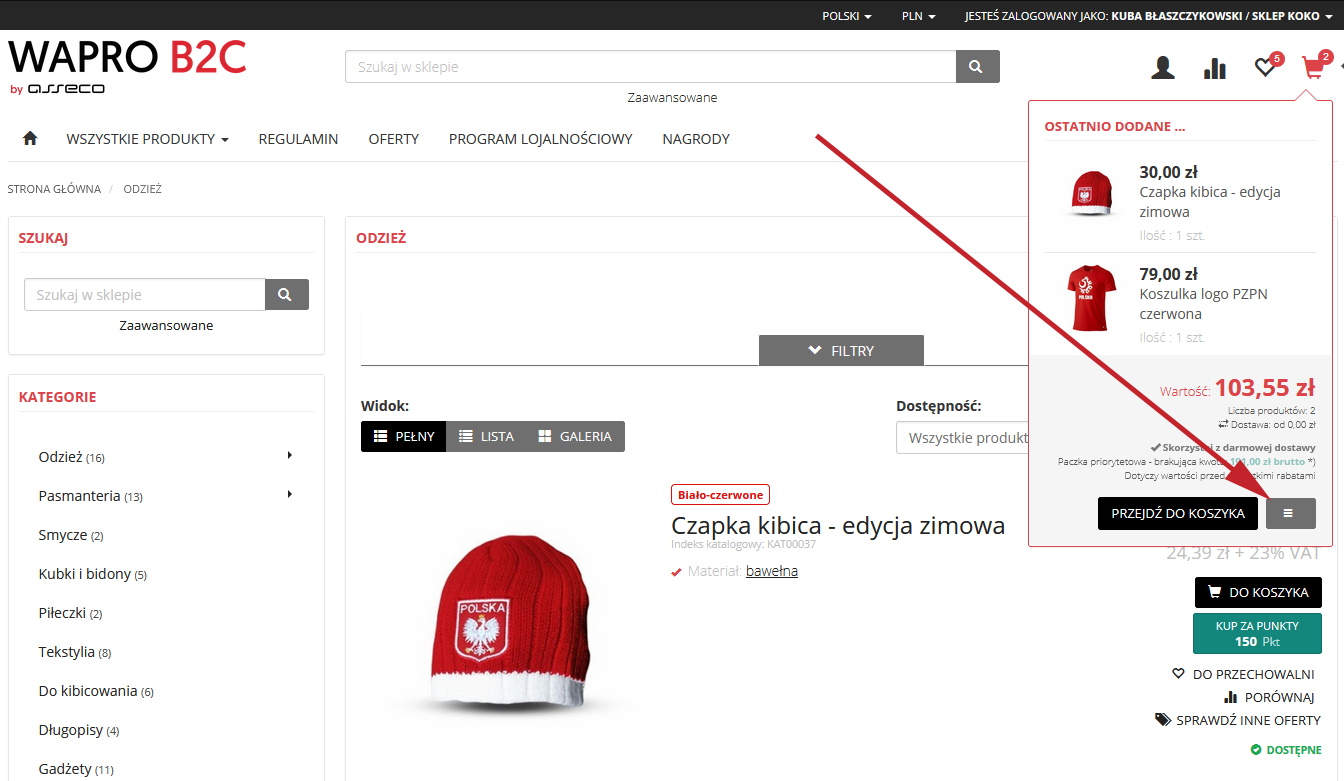Open the PROGRAM LOJALNOŚCIOWY menu item

(x=540, y=139)
